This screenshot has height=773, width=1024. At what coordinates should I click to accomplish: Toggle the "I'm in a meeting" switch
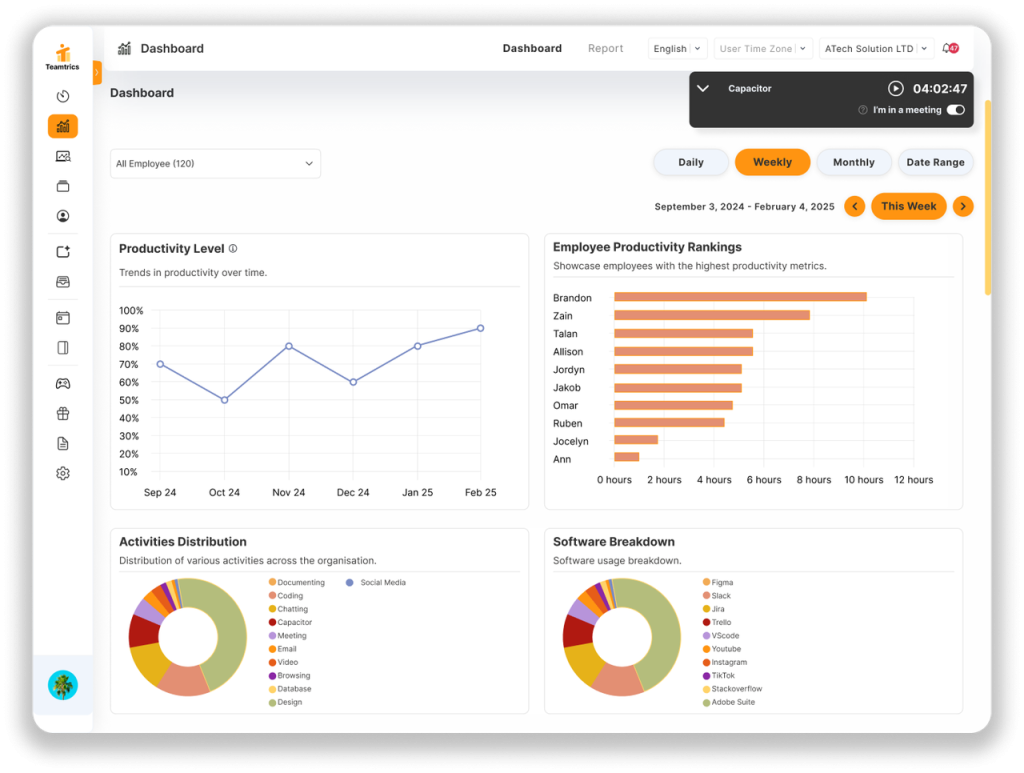pyautogui.click(x=955, y=110)
